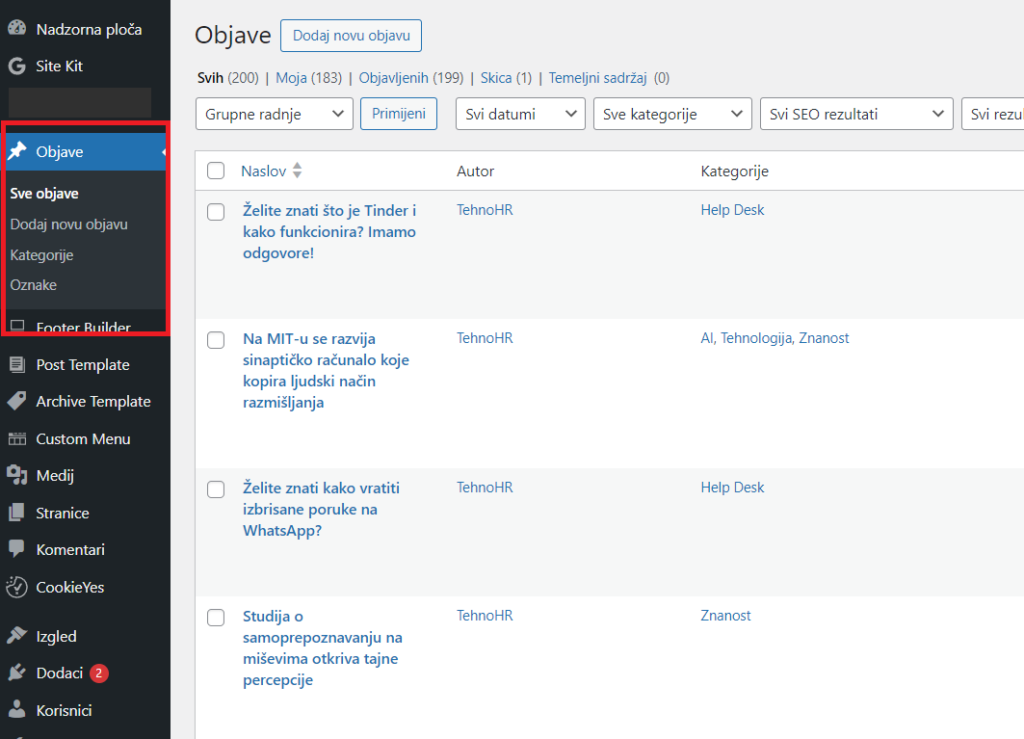This screenshot has height=739, width=1024.
Task: Click the Korisnici user icon
Action: point(16,710)
